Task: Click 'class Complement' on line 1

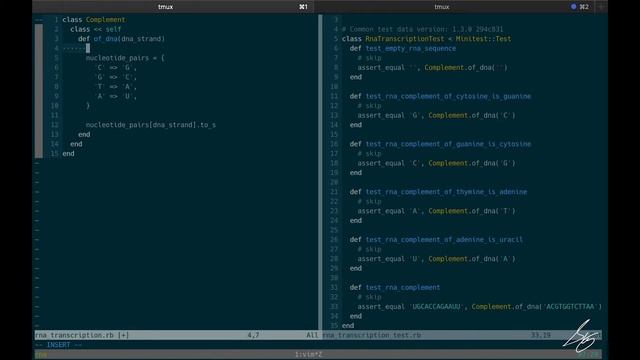Action: click(x=94, y=20)
